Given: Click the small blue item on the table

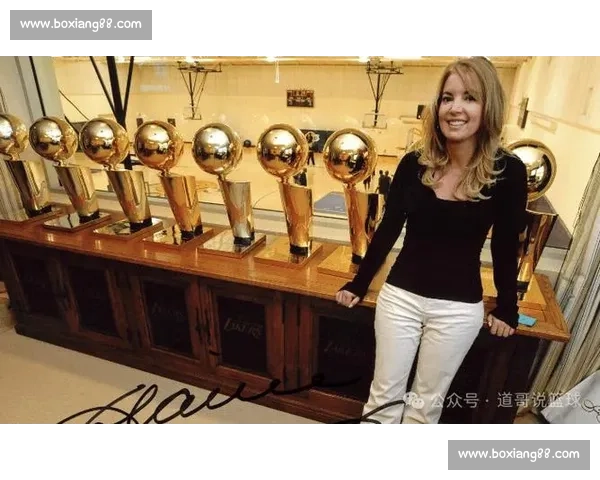Looking at the screenshot, I should tap(527, 320).
